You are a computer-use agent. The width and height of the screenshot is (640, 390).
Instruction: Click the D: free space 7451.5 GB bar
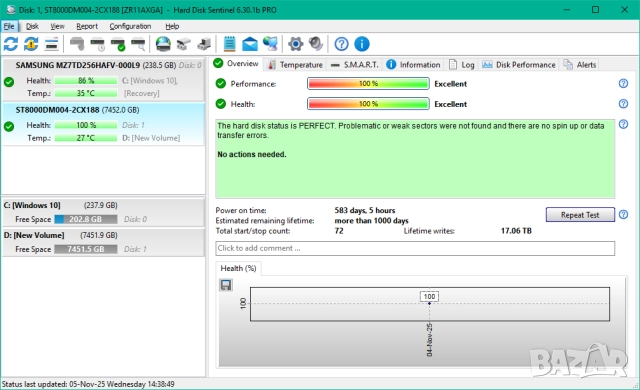click(86, 249)
